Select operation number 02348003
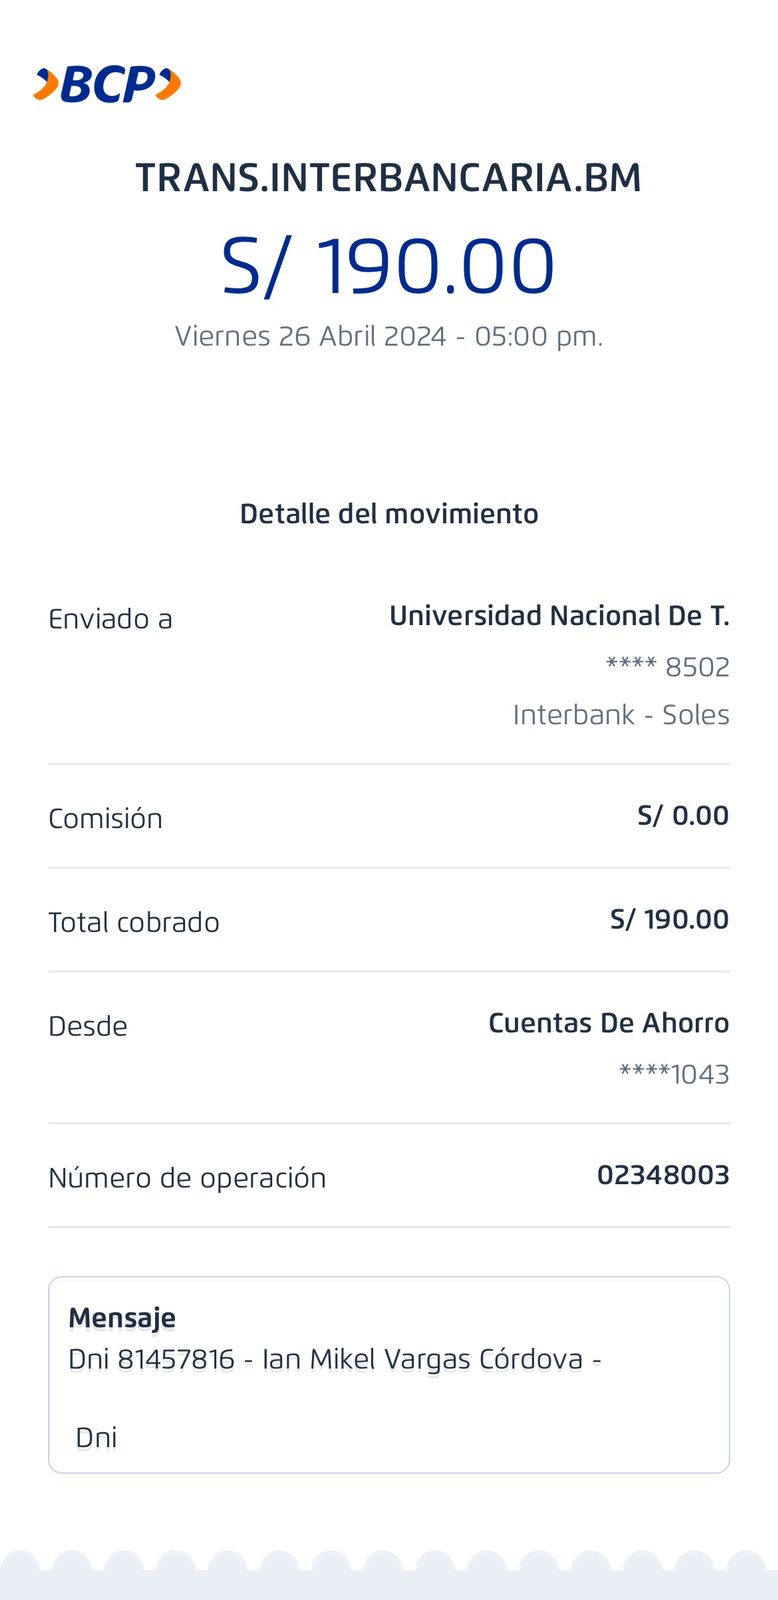The height and width of the screenshot is (1600, 778). (x=663, y=1175)
